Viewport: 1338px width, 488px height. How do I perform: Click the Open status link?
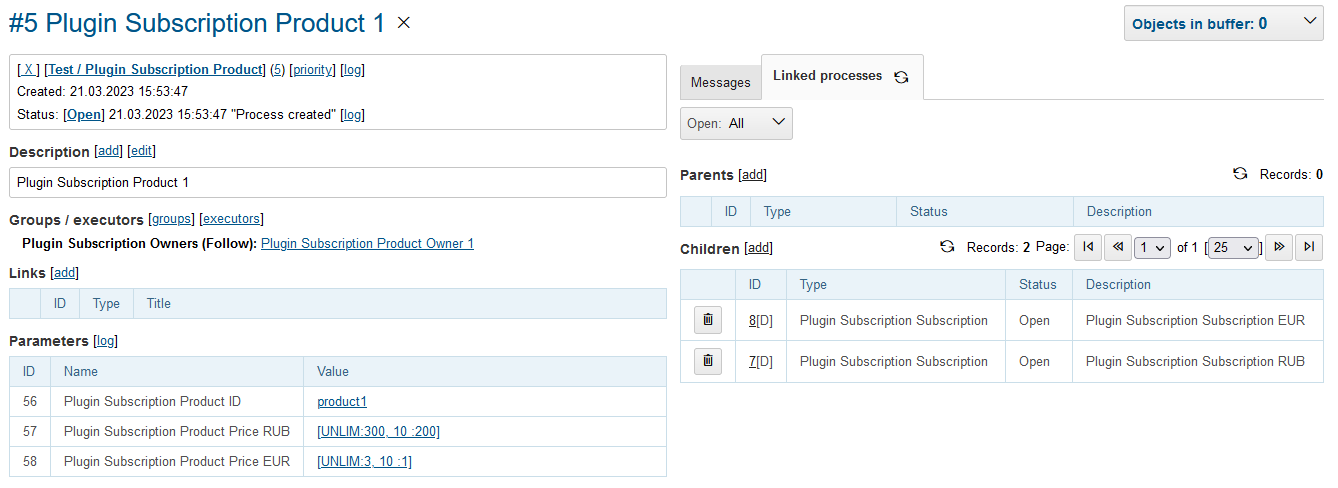[x=84, y=115]
